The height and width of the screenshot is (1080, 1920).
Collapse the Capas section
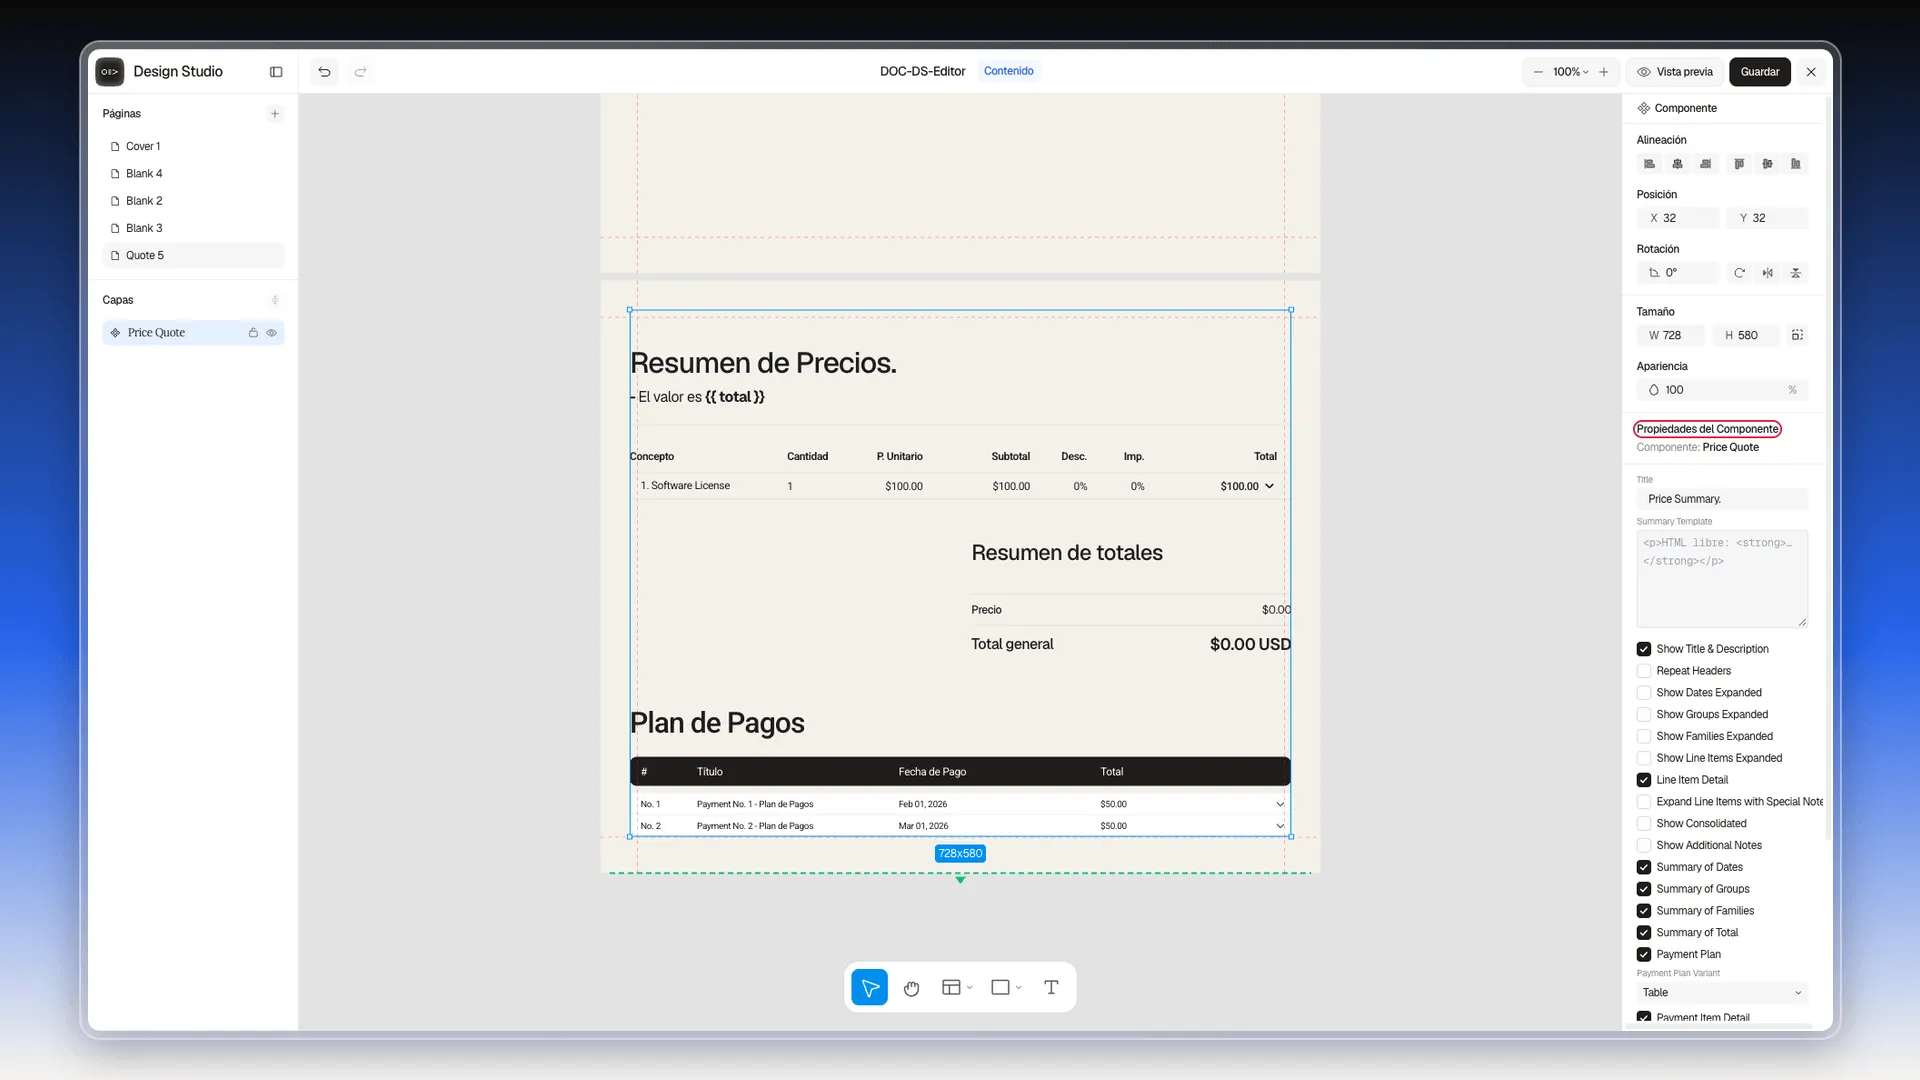point(275,300)
